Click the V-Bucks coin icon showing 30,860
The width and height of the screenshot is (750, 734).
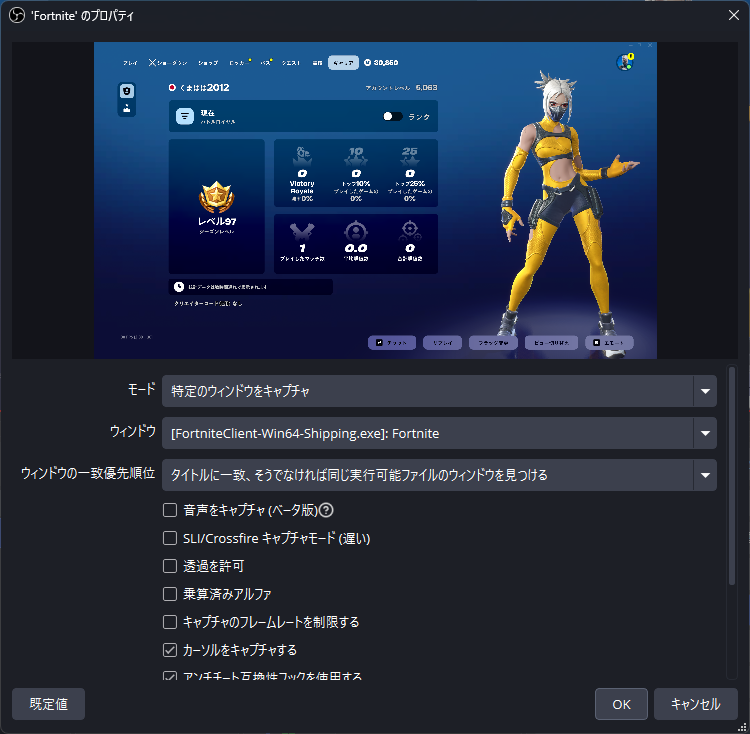click(x=367, y=63)
